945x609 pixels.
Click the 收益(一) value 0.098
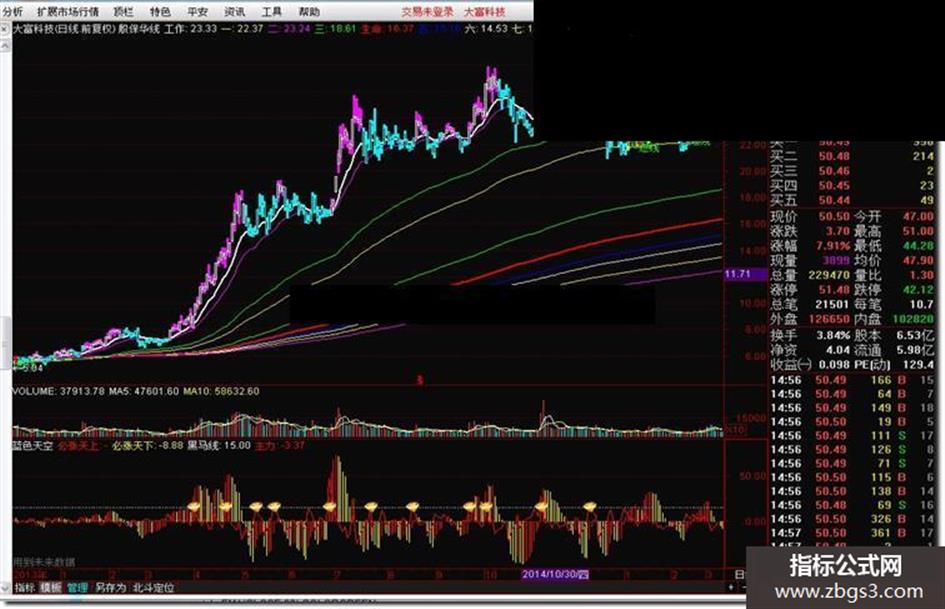pos(834,365)
